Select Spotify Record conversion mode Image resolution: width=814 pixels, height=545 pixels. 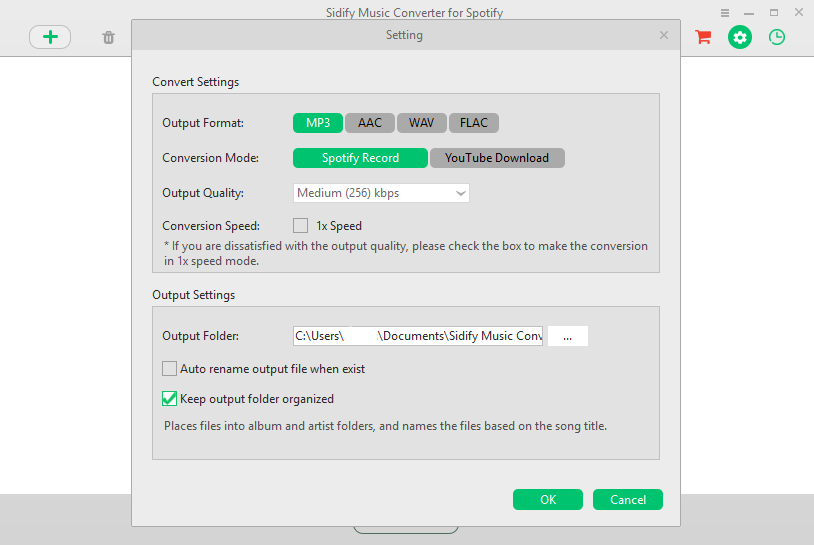360,158
